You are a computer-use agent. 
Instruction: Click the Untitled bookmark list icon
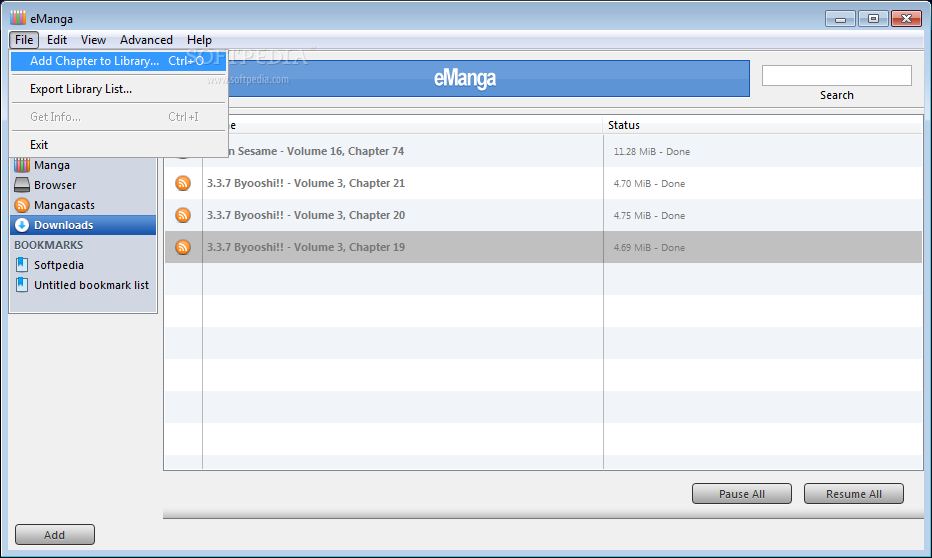[x=22, y=285]
